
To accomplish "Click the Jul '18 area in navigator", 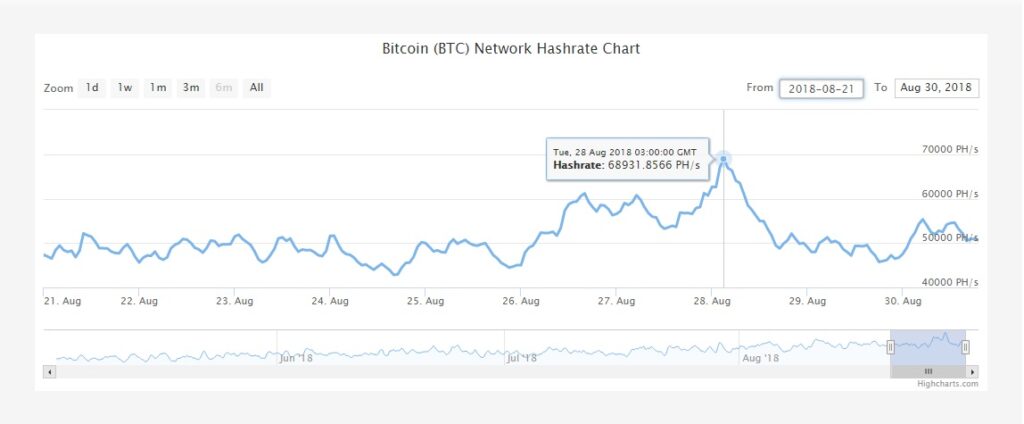I will pyautogui.click(x=521, y=358).
